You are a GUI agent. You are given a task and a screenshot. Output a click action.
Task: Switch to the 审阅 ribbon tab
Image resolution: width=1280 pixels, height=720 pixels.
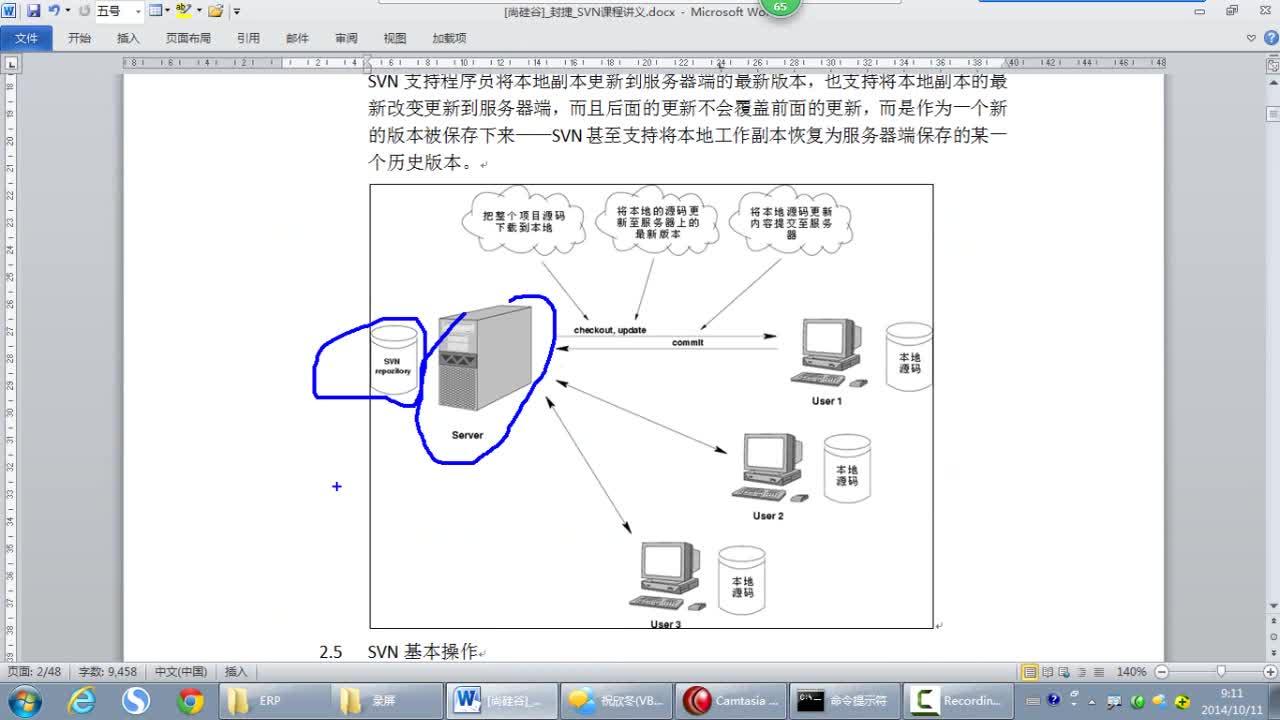[346, 38]
